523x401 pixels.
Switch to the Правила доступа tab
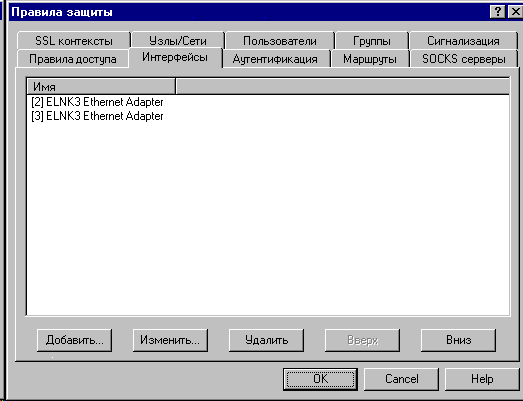pos(73,59)
